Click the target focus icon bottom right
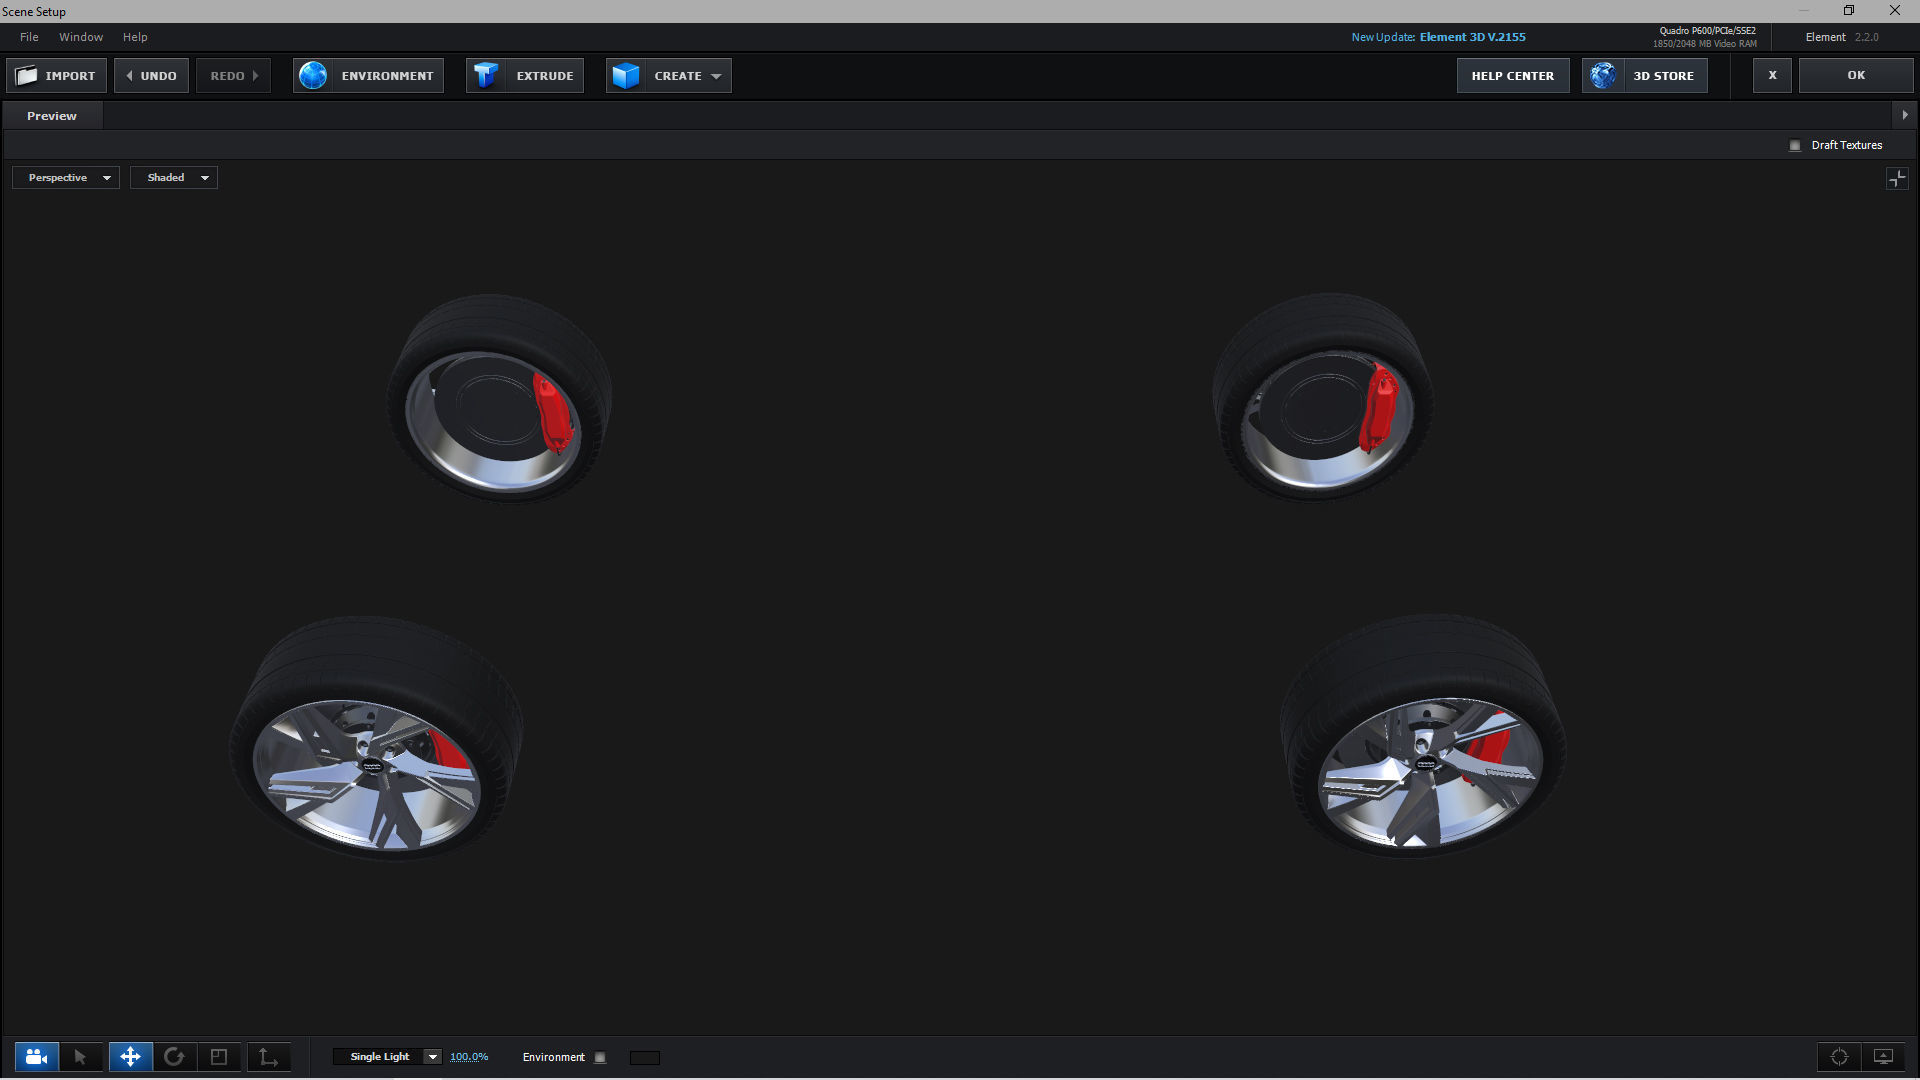This screenshot has height=1080, width=1920. [1839, 1057]
